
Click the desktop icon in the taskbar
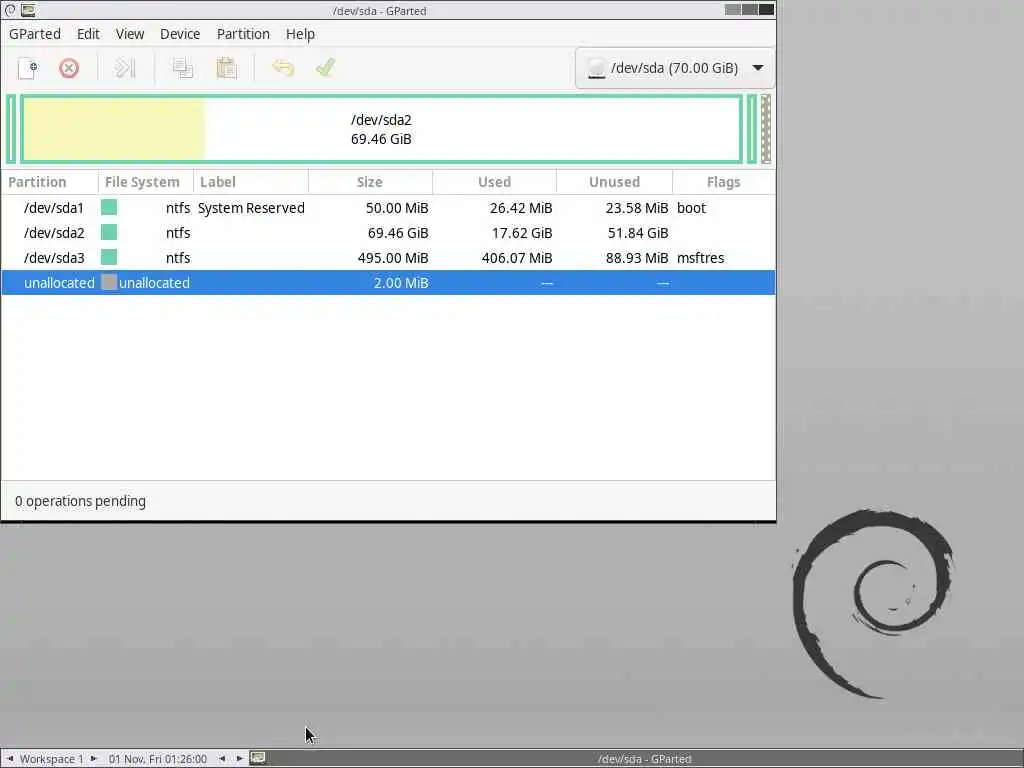click(x=258, y=758)
